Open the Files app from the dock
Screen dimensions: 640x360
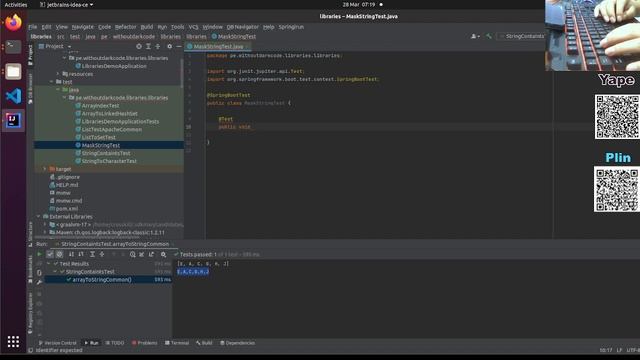pyautogui.click(x=13, y=71)
